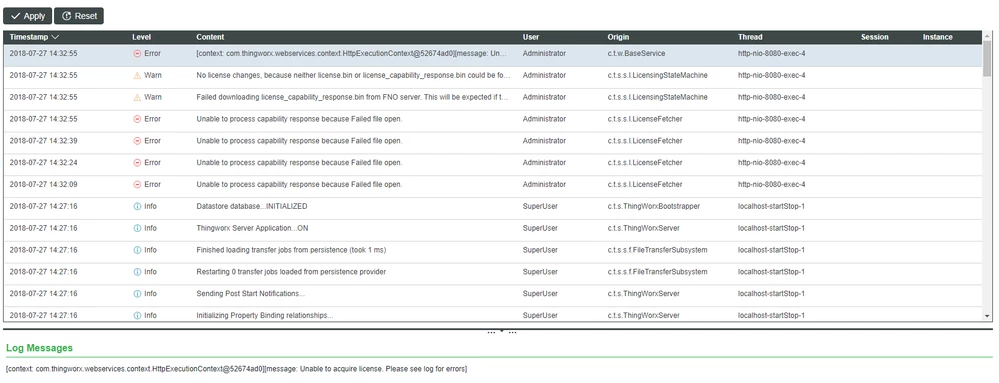Click the Warn icon in the 'Failed downloading' row

137,97
